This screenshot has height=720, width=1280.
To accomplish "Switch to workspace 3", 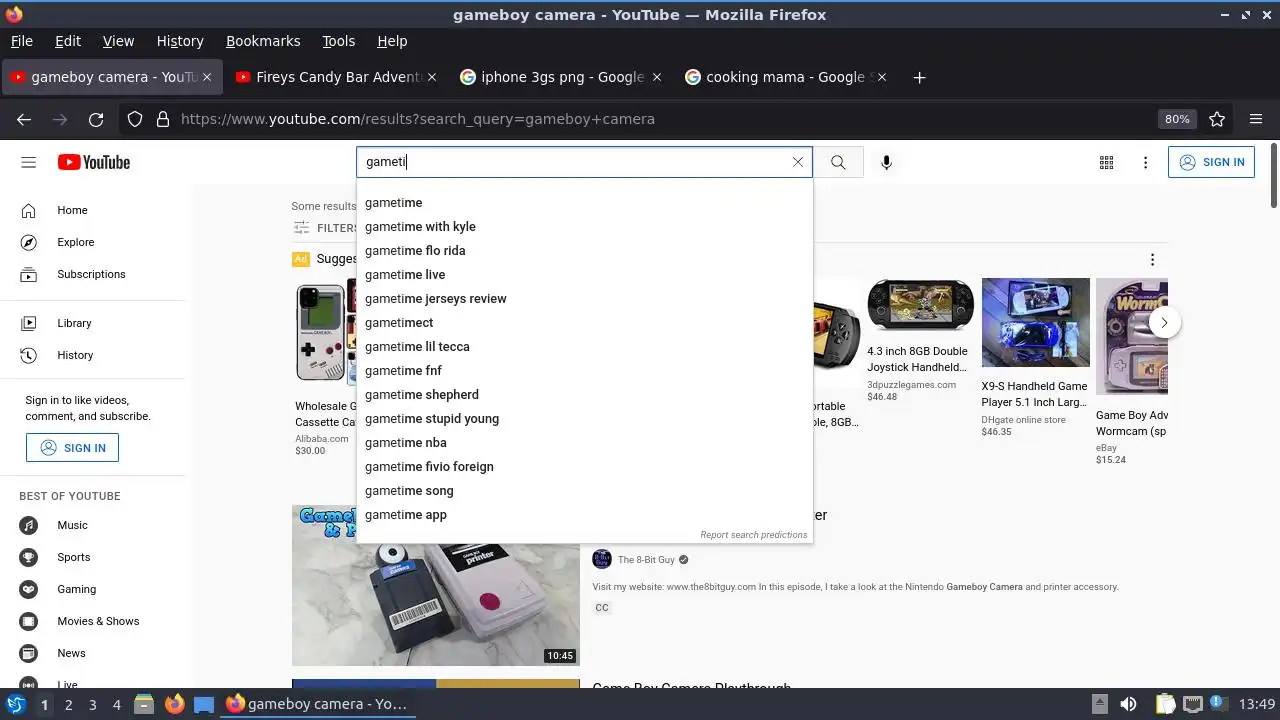I will (x=92, y=705).
